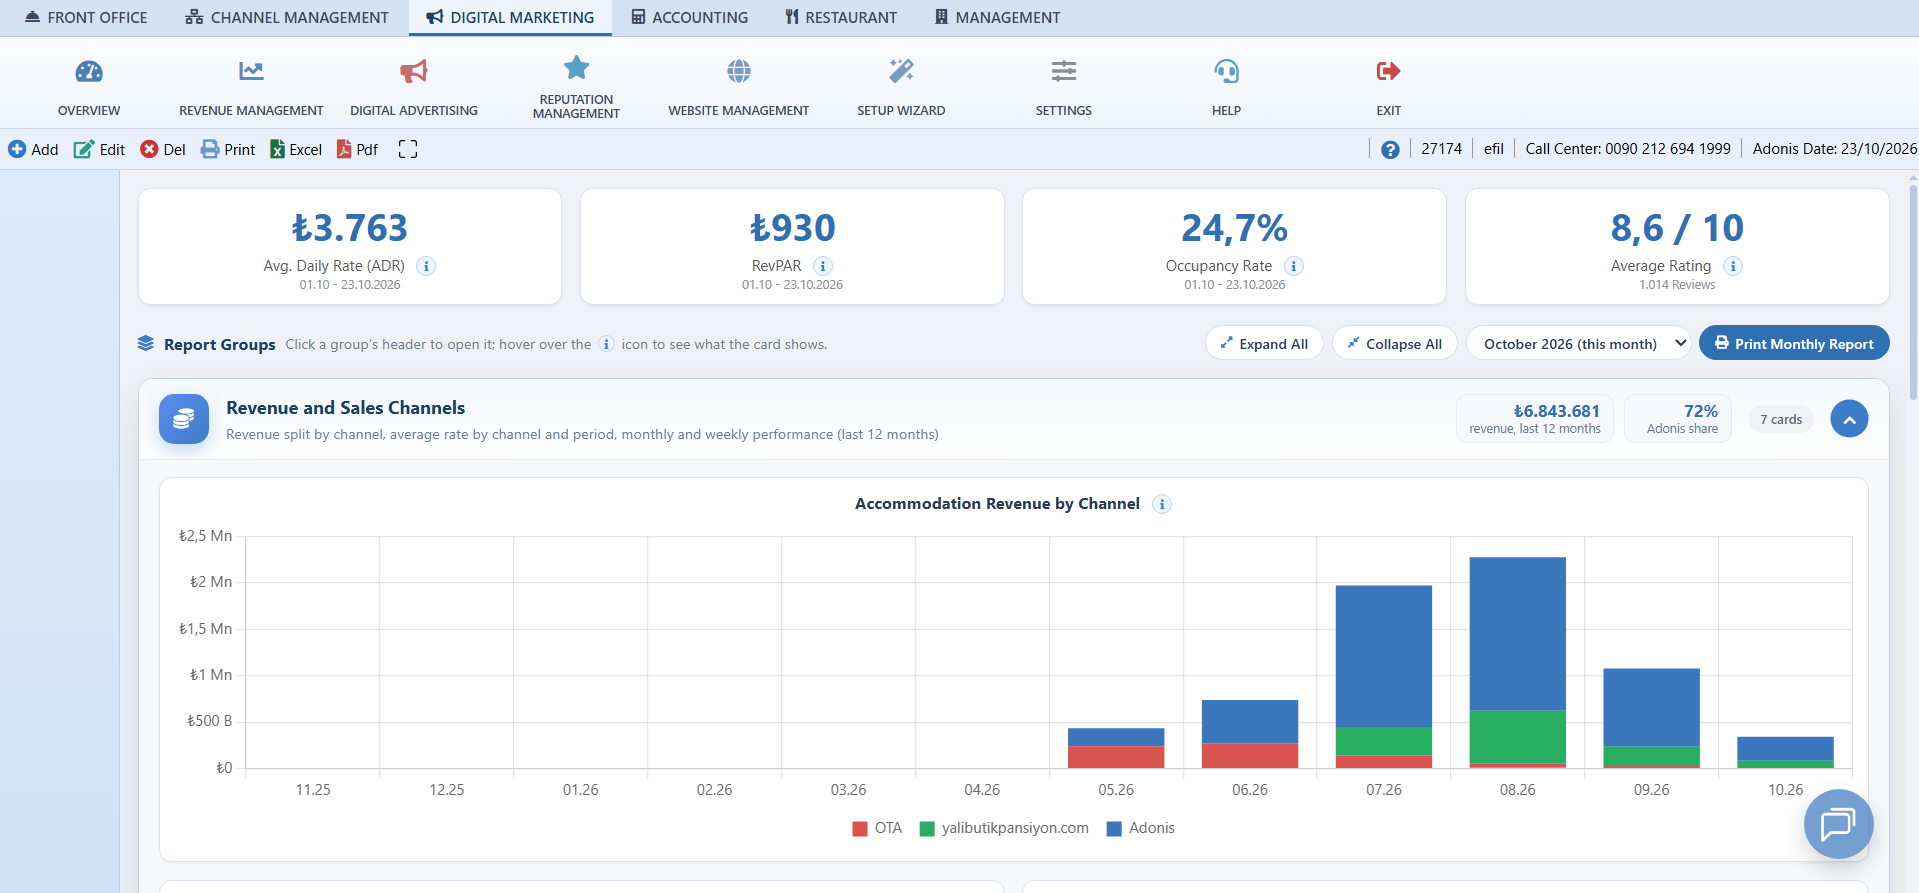The image size is (1919, 893).
Task: Launch the Setup Wizard wand icon
Action: (901, 71)
